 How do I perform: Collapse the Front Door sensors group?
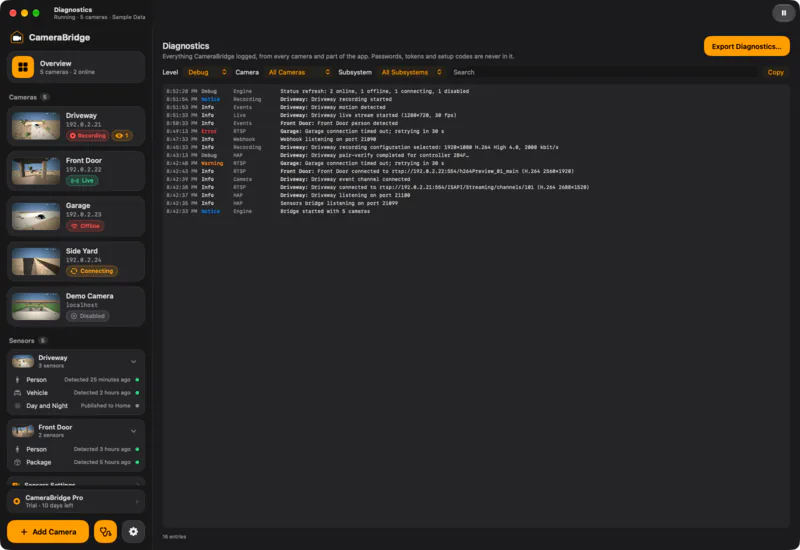pos(134,431)
